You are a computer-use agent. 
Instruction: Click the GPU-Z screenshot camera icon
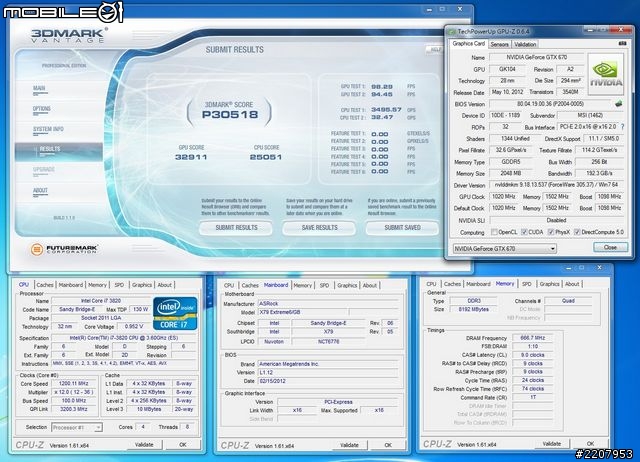(x=622, y=43)
